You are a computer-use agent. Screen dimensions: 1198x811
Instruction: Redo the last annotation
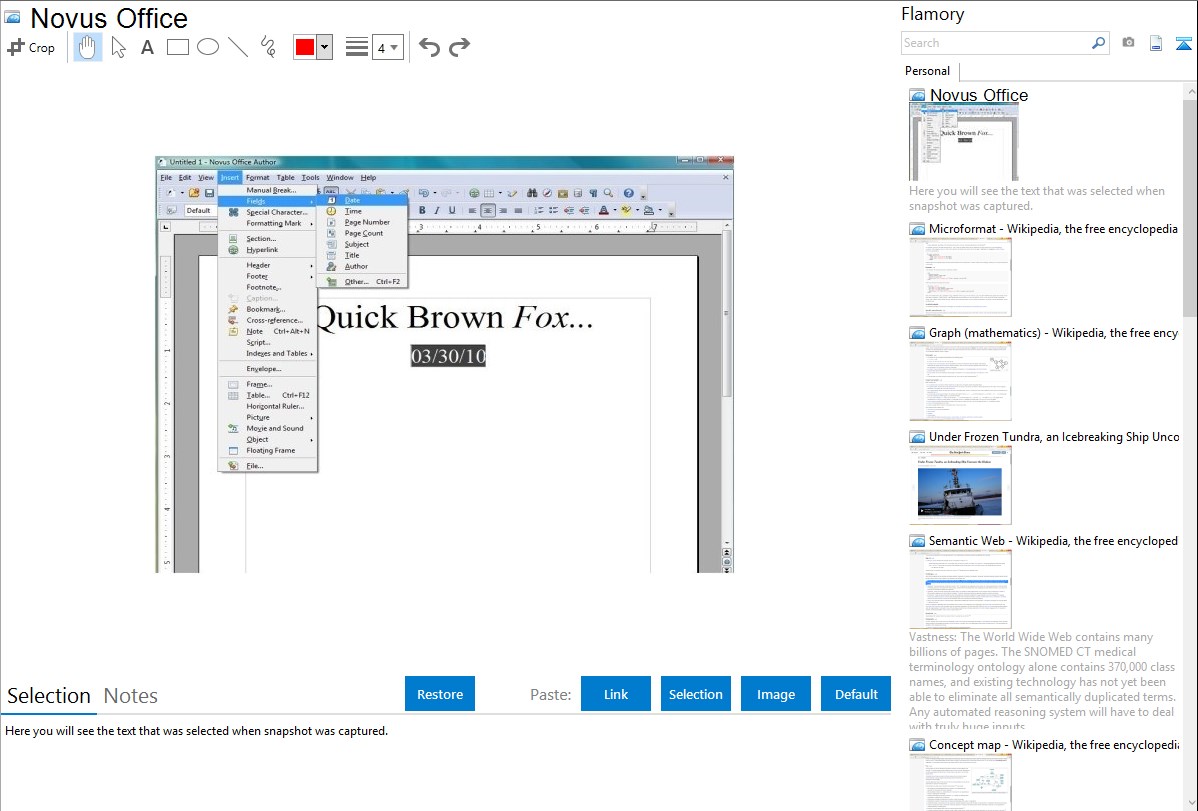click(x=459, y=47)
